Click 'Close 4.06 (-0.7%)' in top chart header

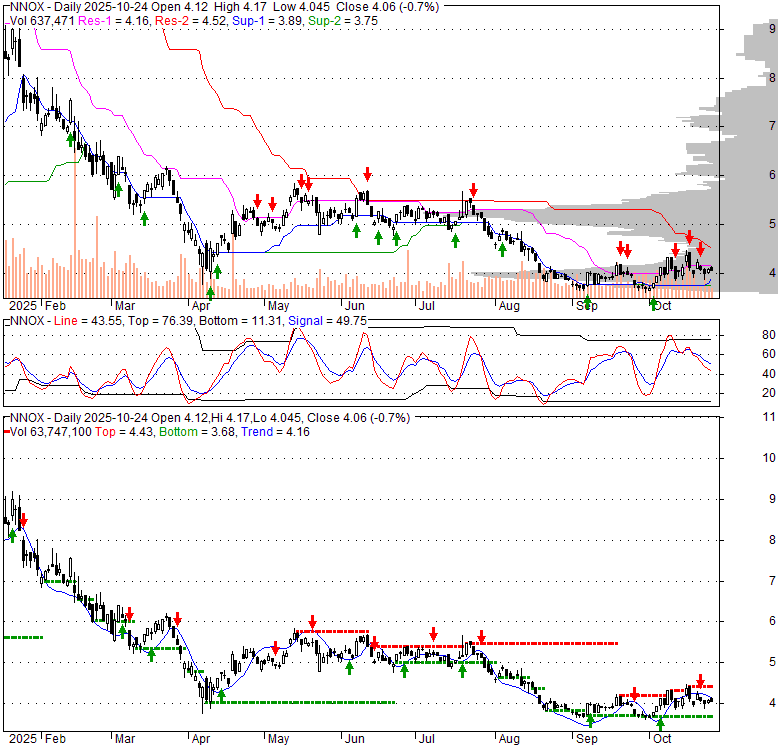388,7
